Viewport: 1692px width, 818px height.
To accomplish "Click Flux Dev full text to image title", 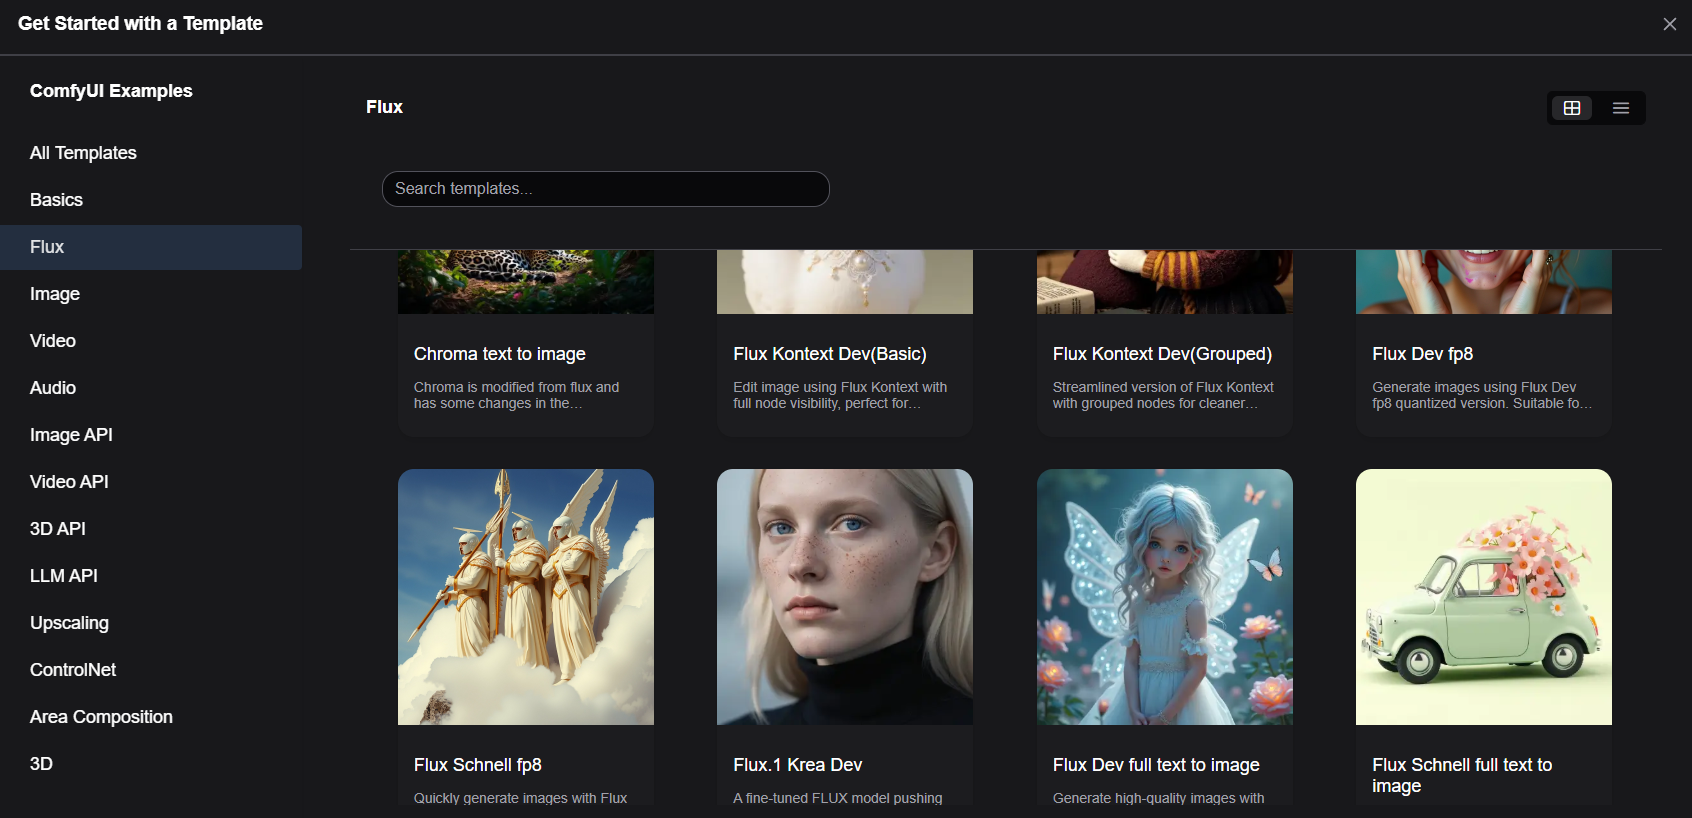I will click(1156, 765).
